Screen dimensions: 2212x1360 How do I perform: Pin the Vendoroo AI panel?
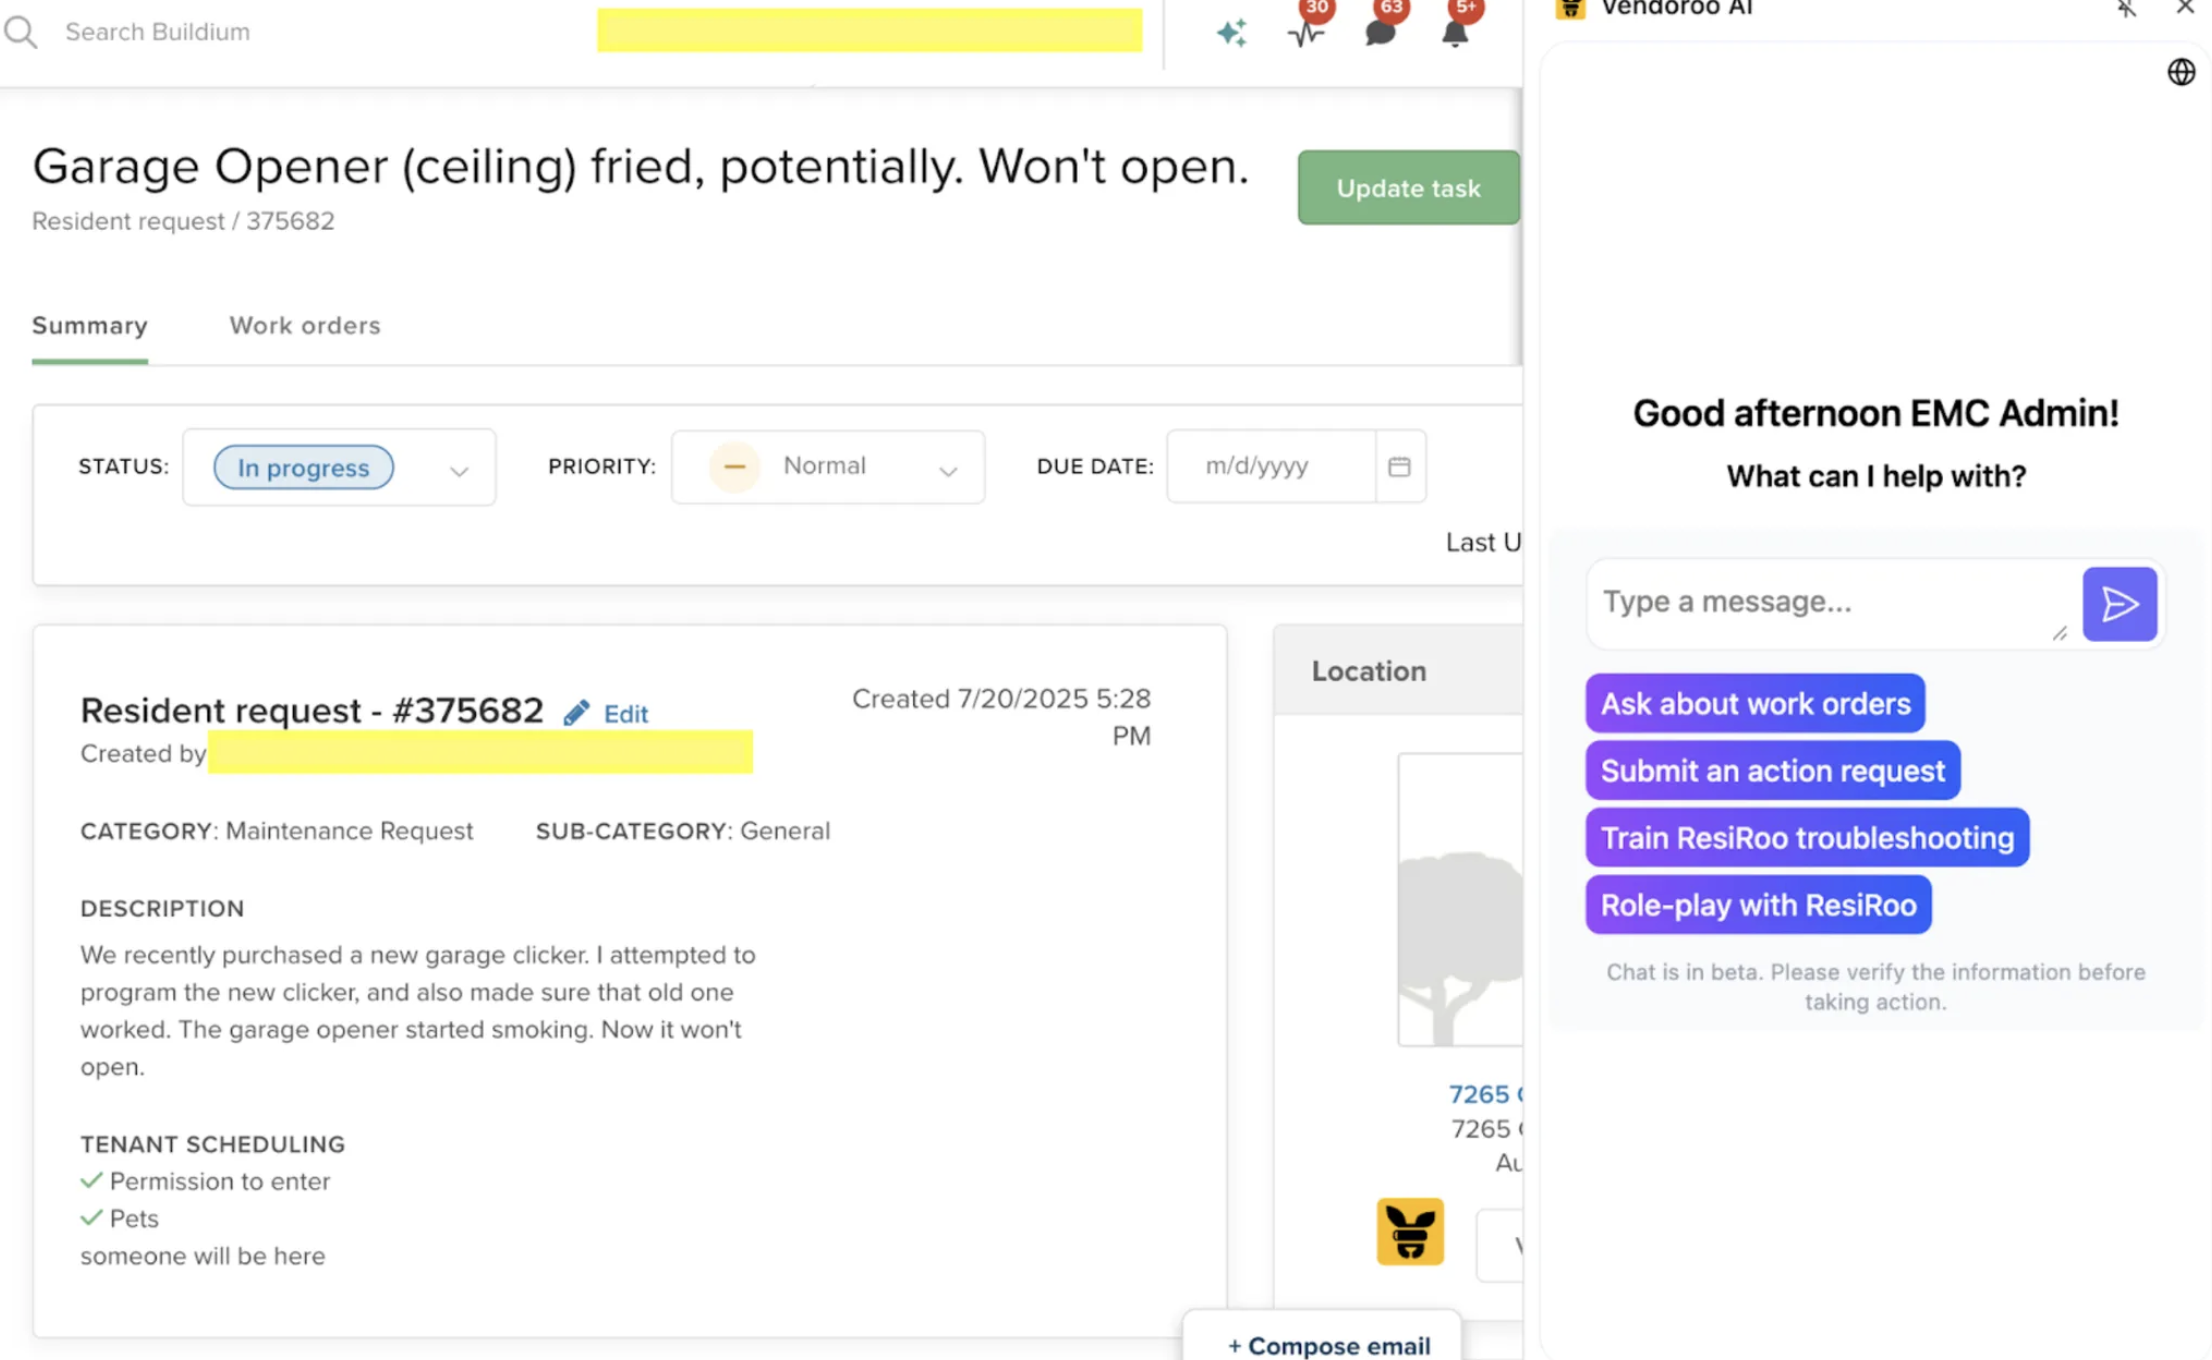(2126, 9)
